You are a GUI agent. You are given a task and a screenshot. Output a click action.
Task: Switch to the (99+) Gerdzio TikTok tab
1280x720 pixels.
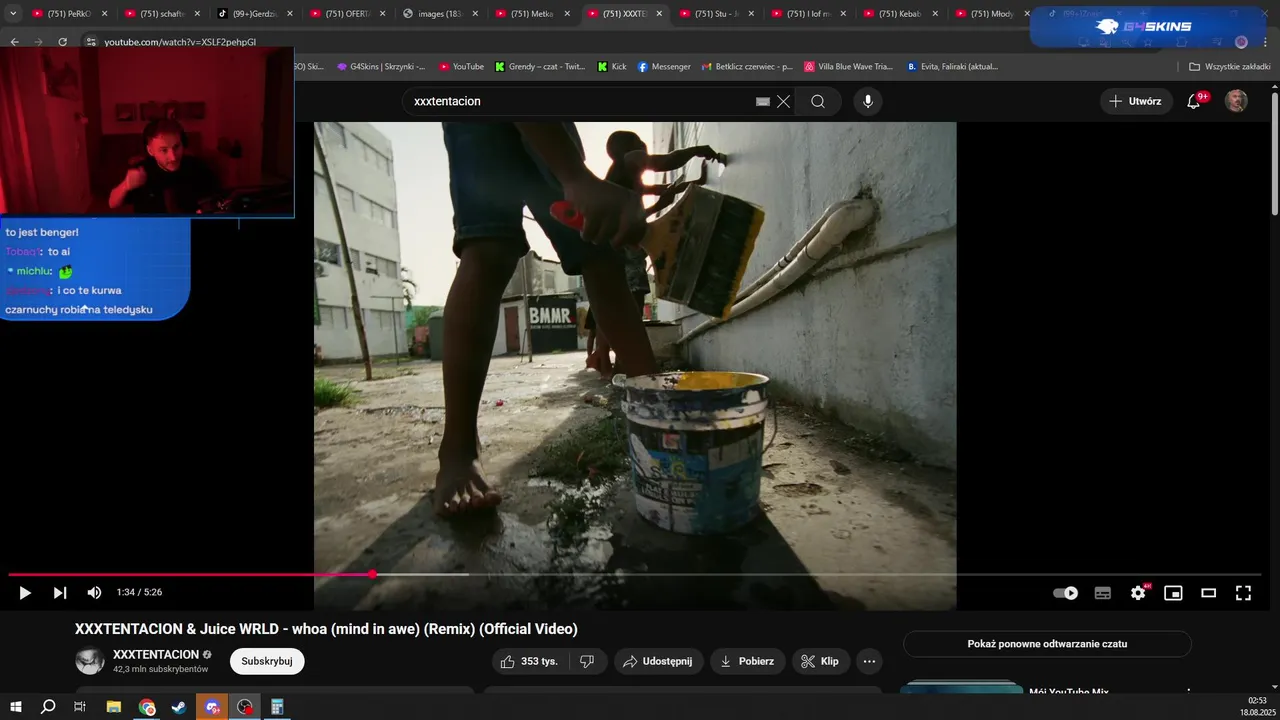(x=254, y=14)
